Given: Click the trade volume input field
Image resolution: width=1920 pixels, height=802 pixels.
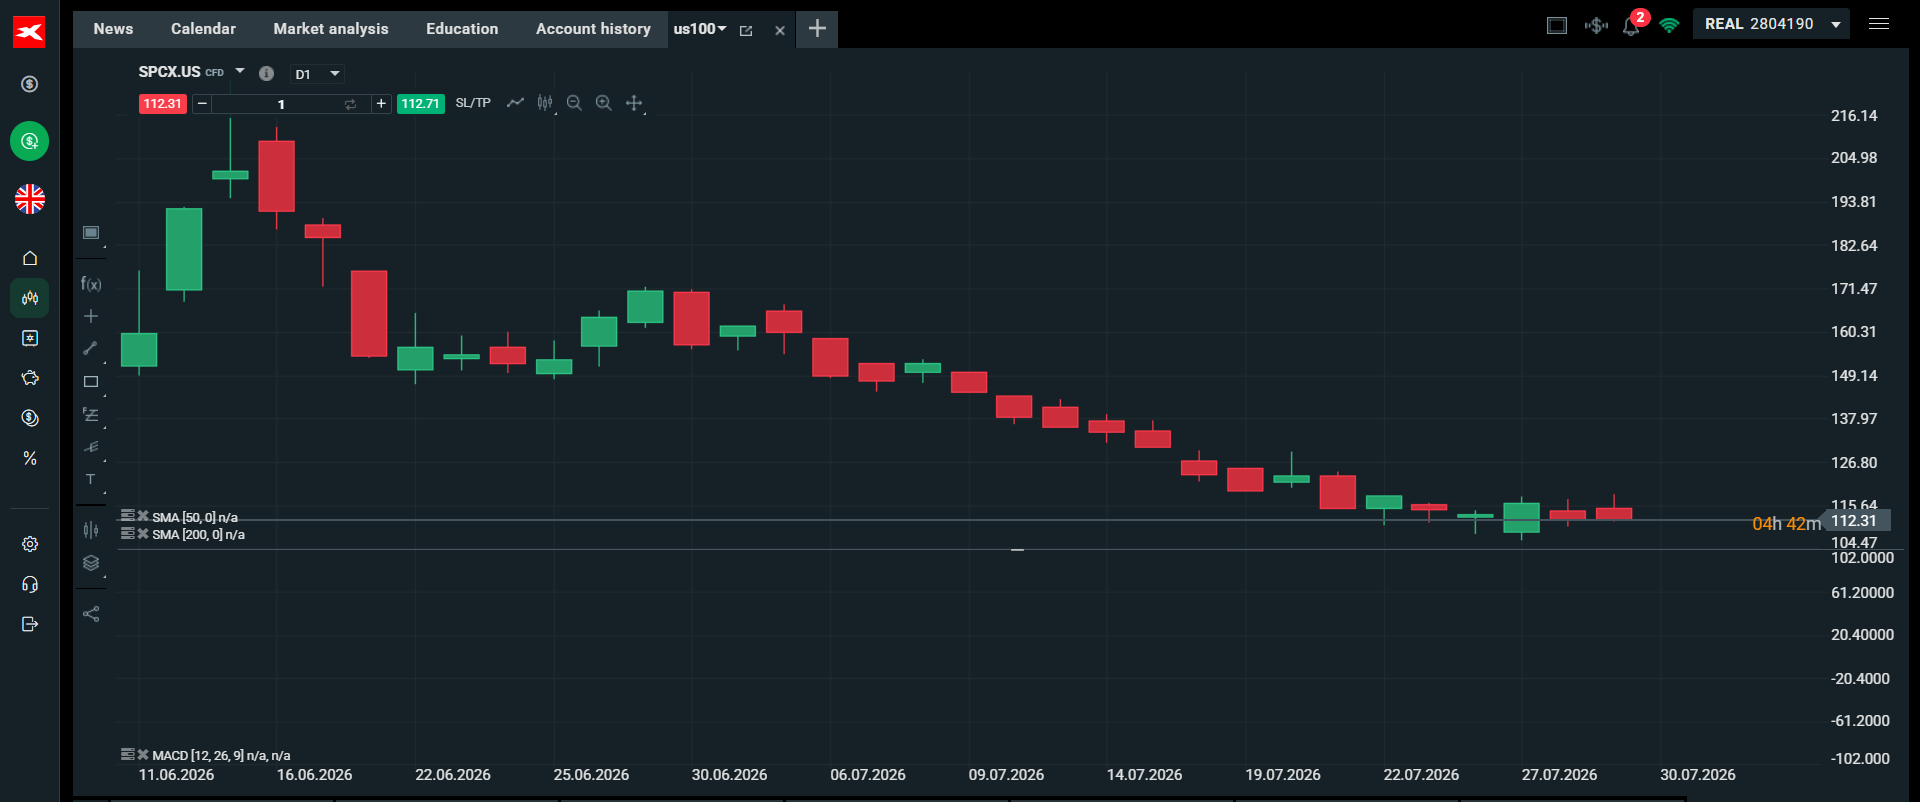Looking at the screenshot, I should coord(281,104).
